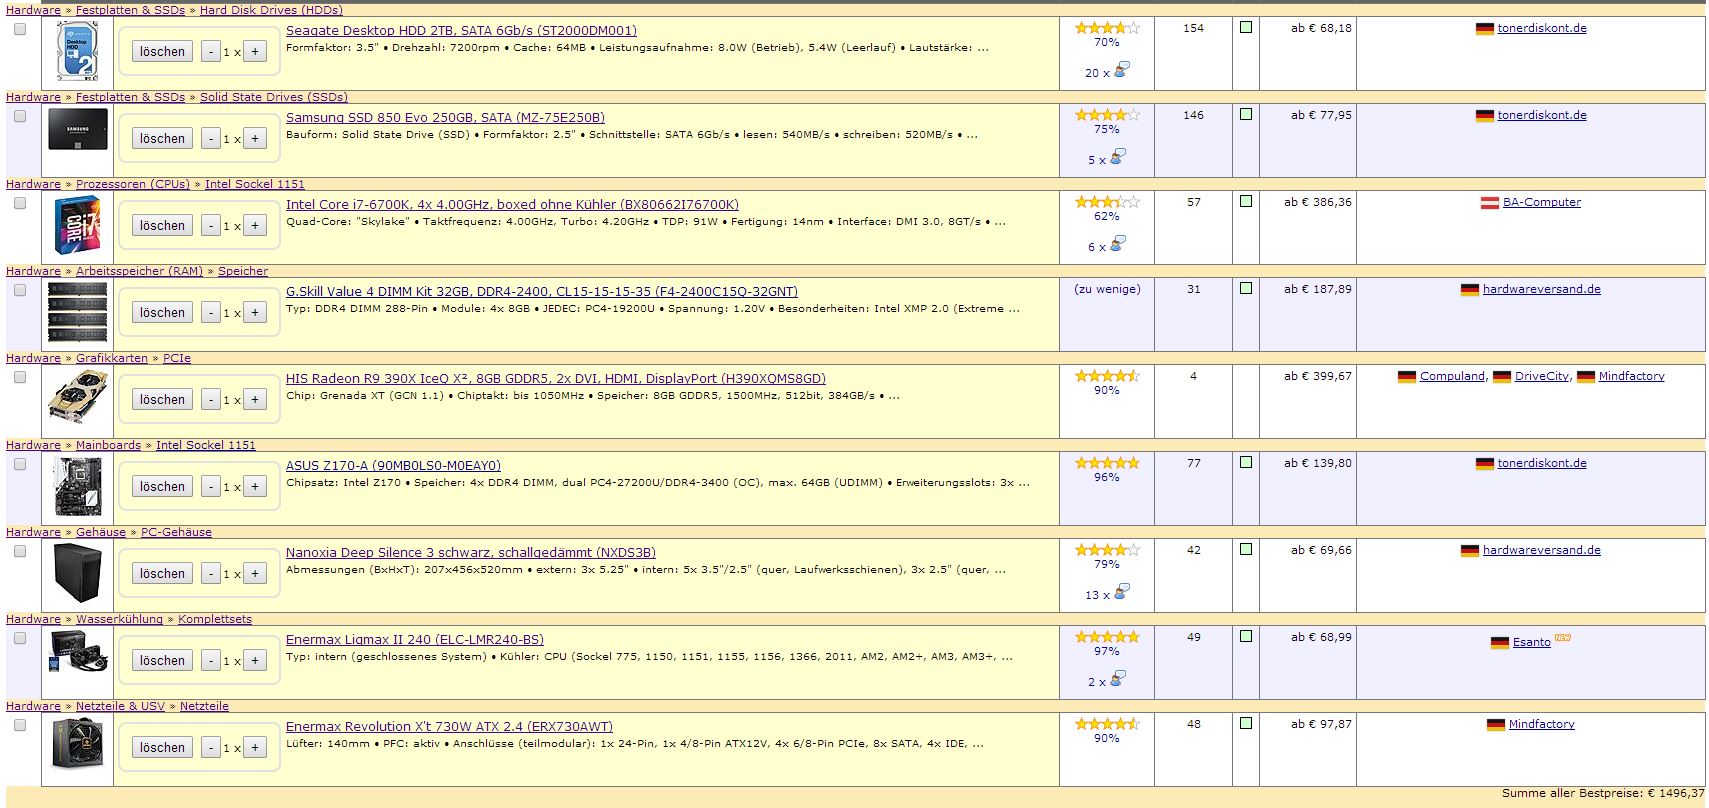
Task: Click star rating of ASUS Z170-A
Action: coord(1107,463)
